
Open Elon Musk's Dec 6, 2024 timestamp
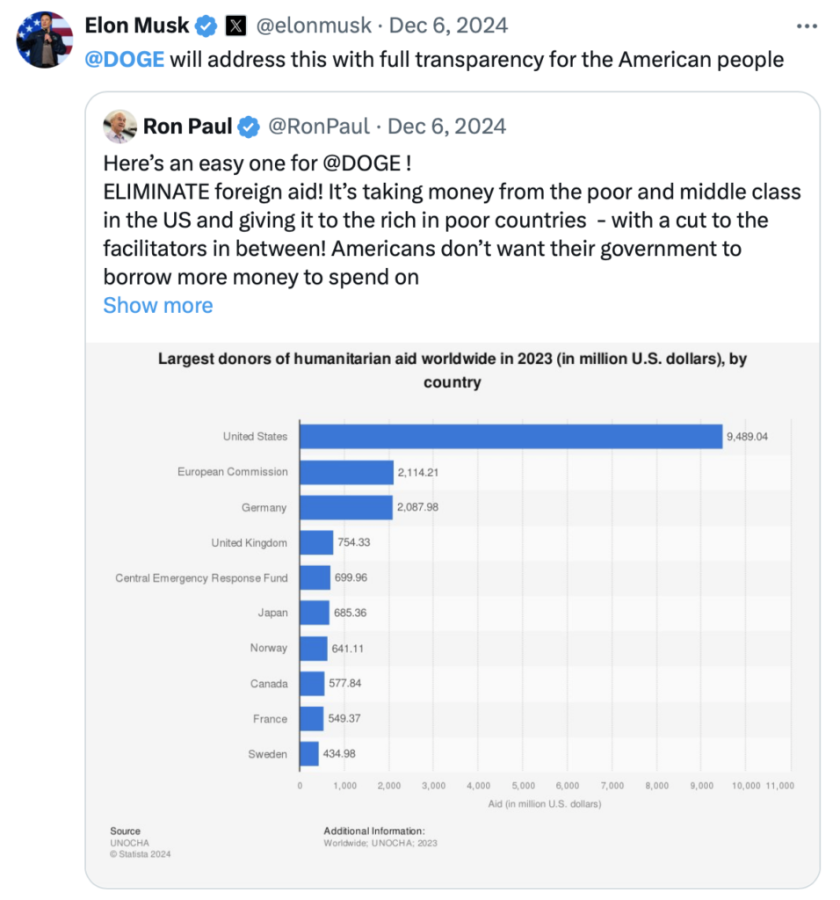tap(447, 25)
